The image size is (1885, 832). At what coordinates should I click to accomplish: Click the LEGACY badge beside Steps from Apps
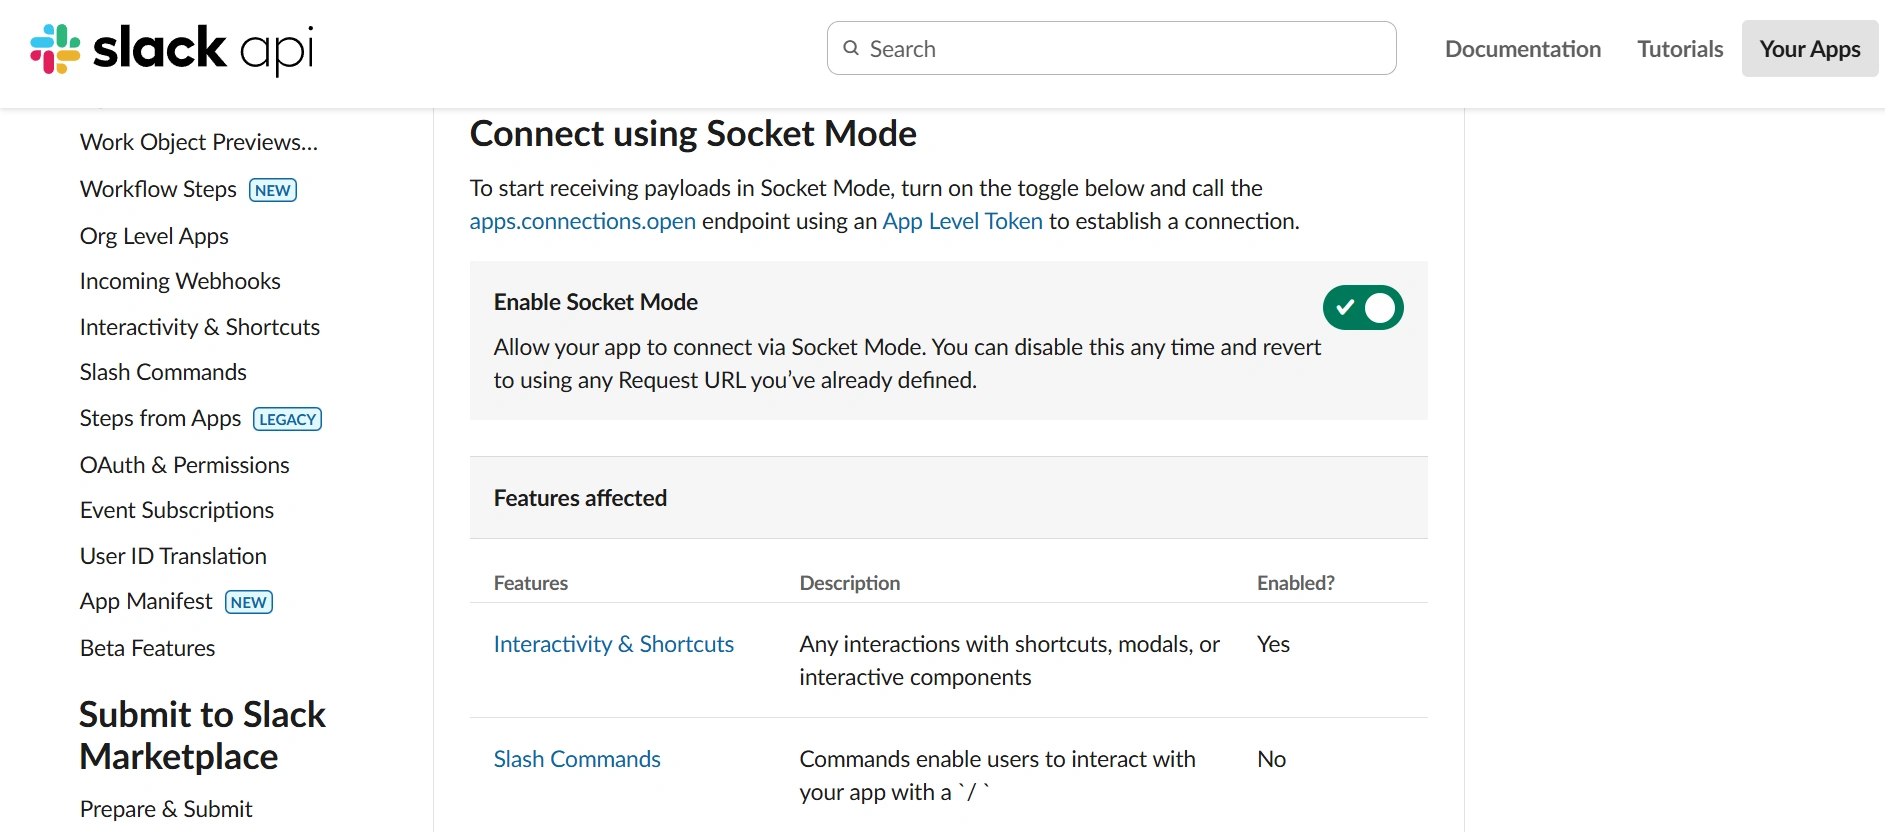[288, 419]
